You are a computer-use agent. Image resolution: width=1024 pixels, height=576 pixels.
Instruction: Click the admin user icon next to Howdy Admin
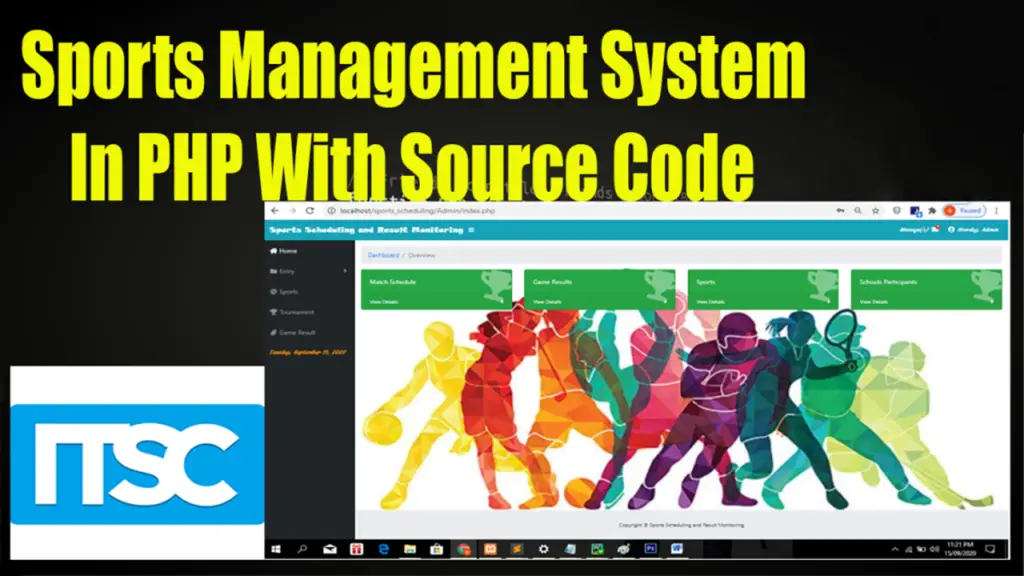[952, 229]
